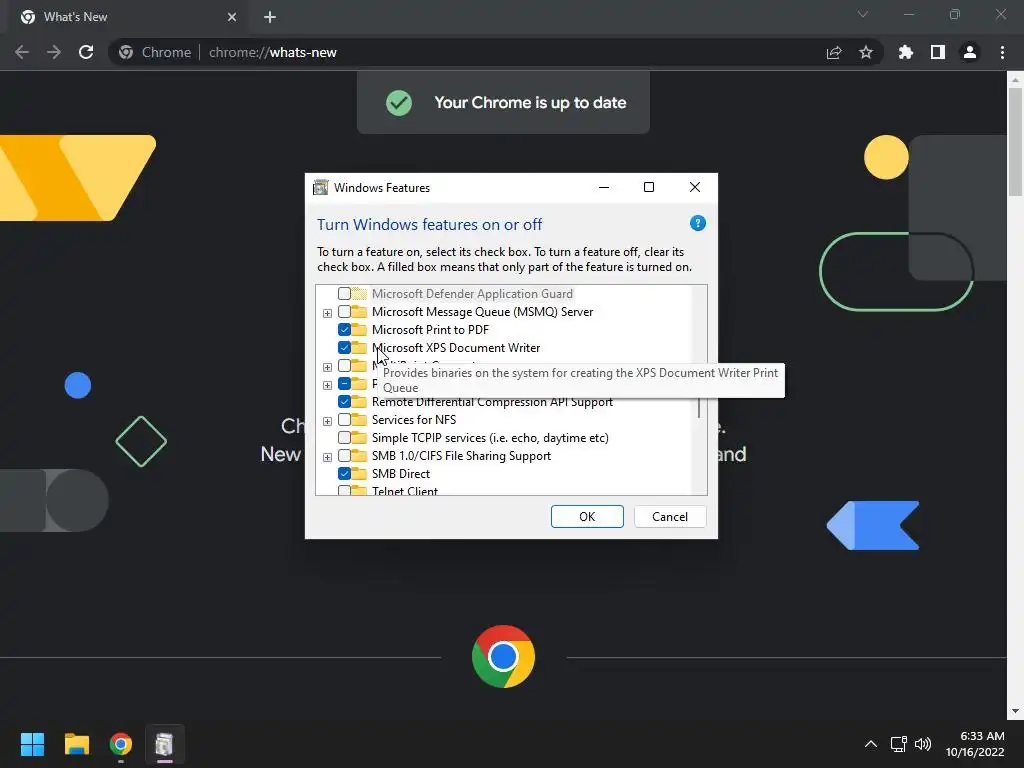Click the Chrome back arrow
1024x768 pixels.
coord(22,52)
